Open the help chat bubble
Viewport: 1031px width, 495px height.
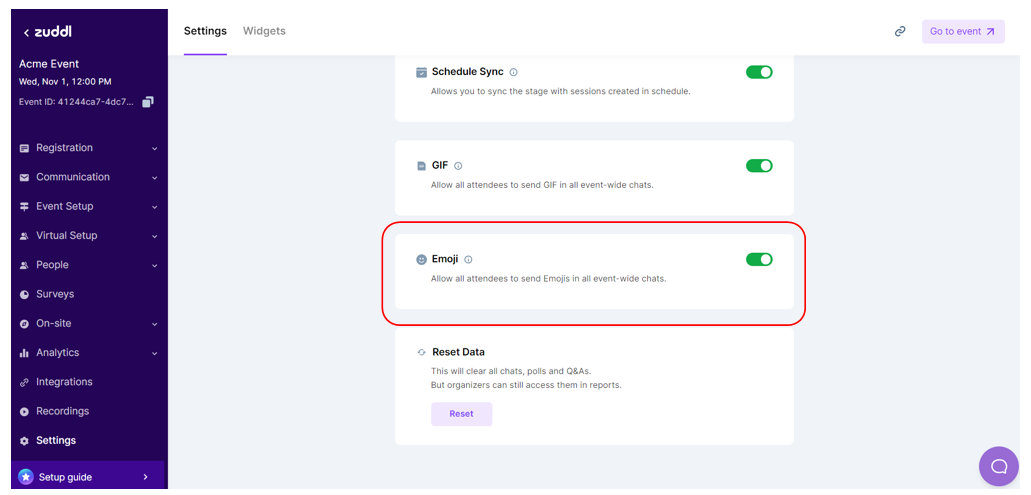tap(998, 465)
